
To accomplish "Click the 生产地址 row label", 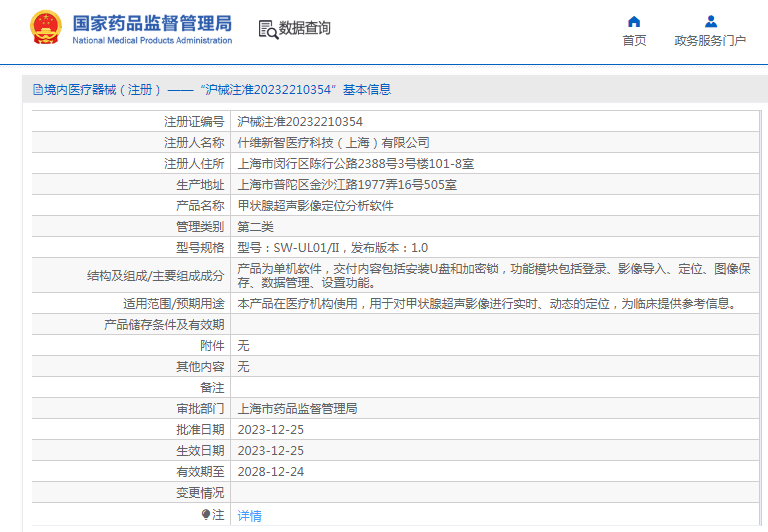I will click(200, 185).
